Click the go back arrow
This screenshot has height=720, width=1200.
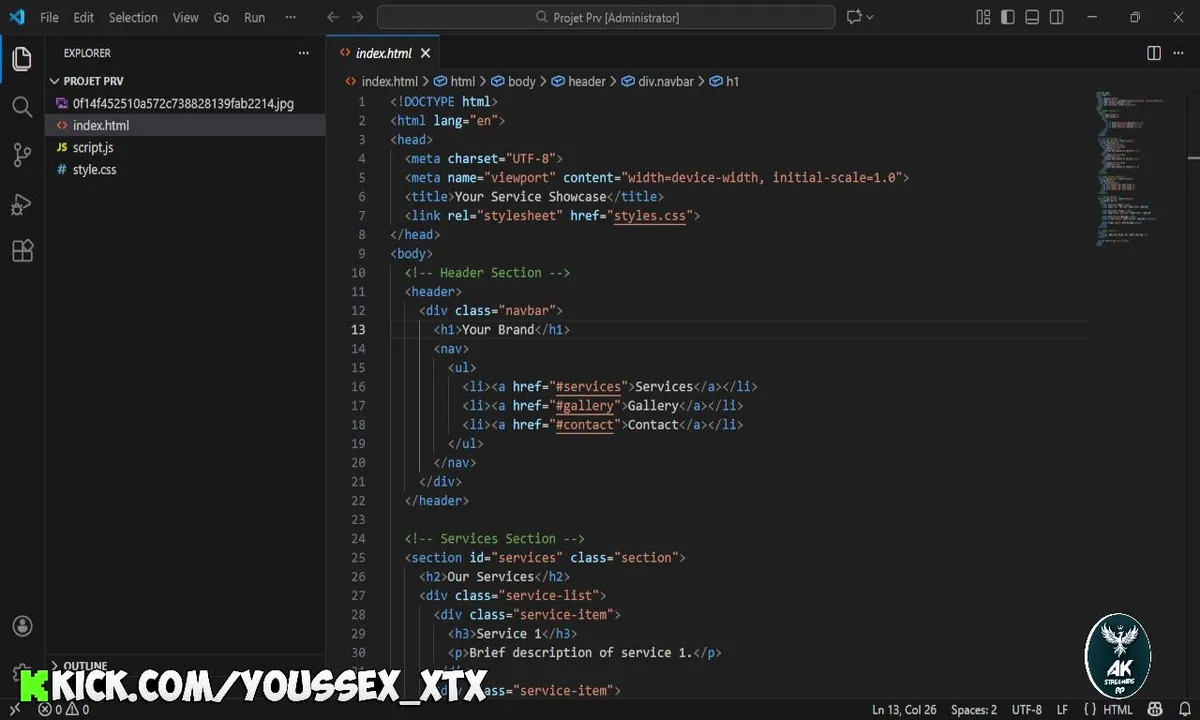click(x=333, y=17)
